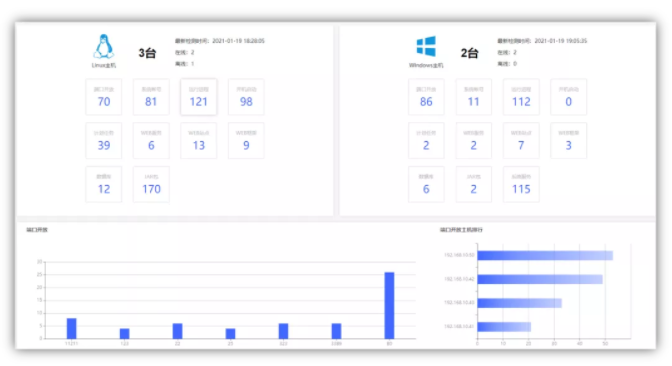The image size is (672, 366).
Task: Click the tallest bar for port 80
Action: (389, 306)
